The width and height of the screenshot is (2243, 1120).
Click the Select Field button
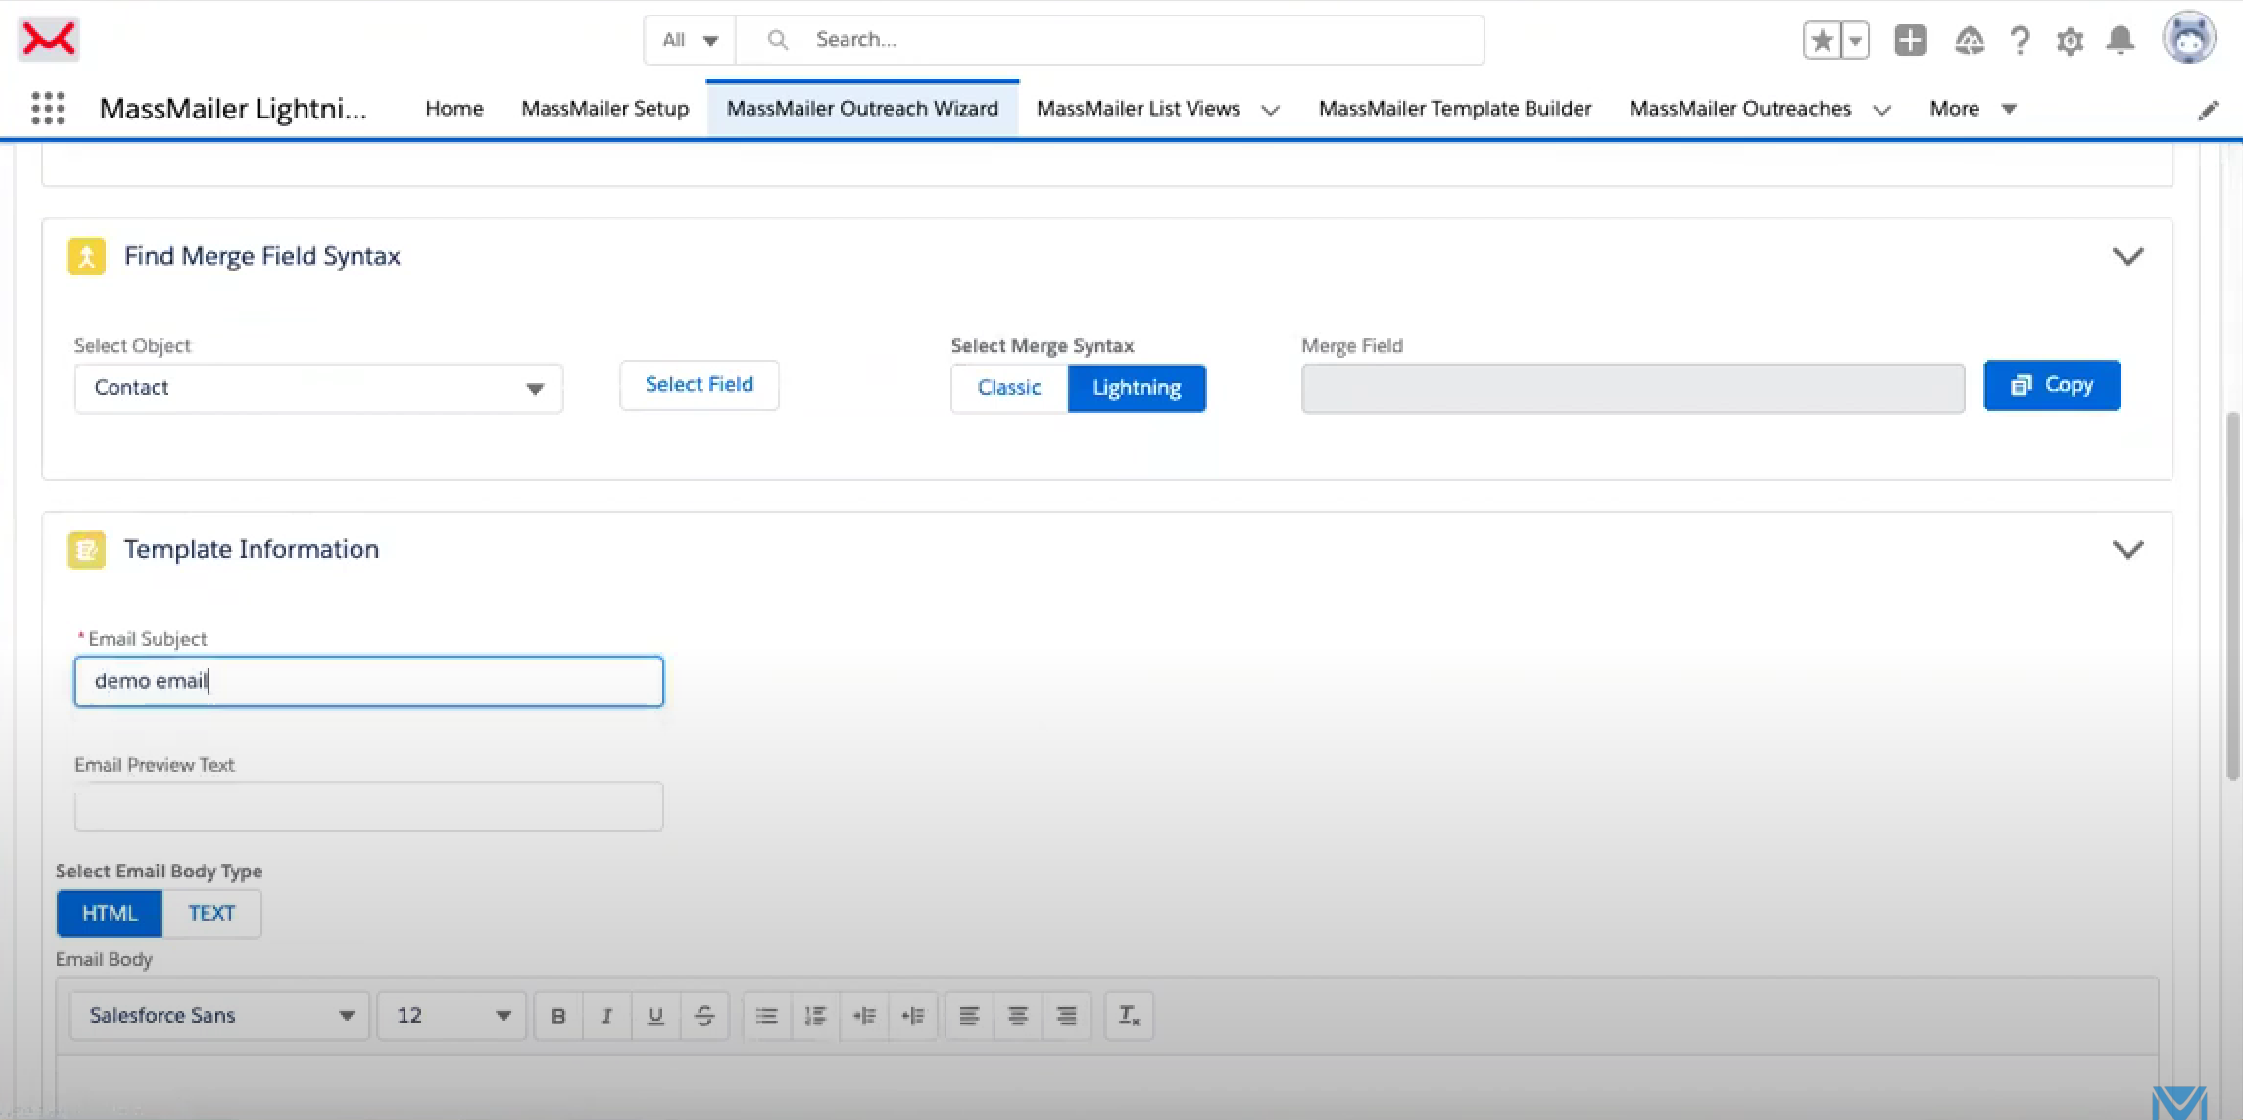click(x=699, y=385)
